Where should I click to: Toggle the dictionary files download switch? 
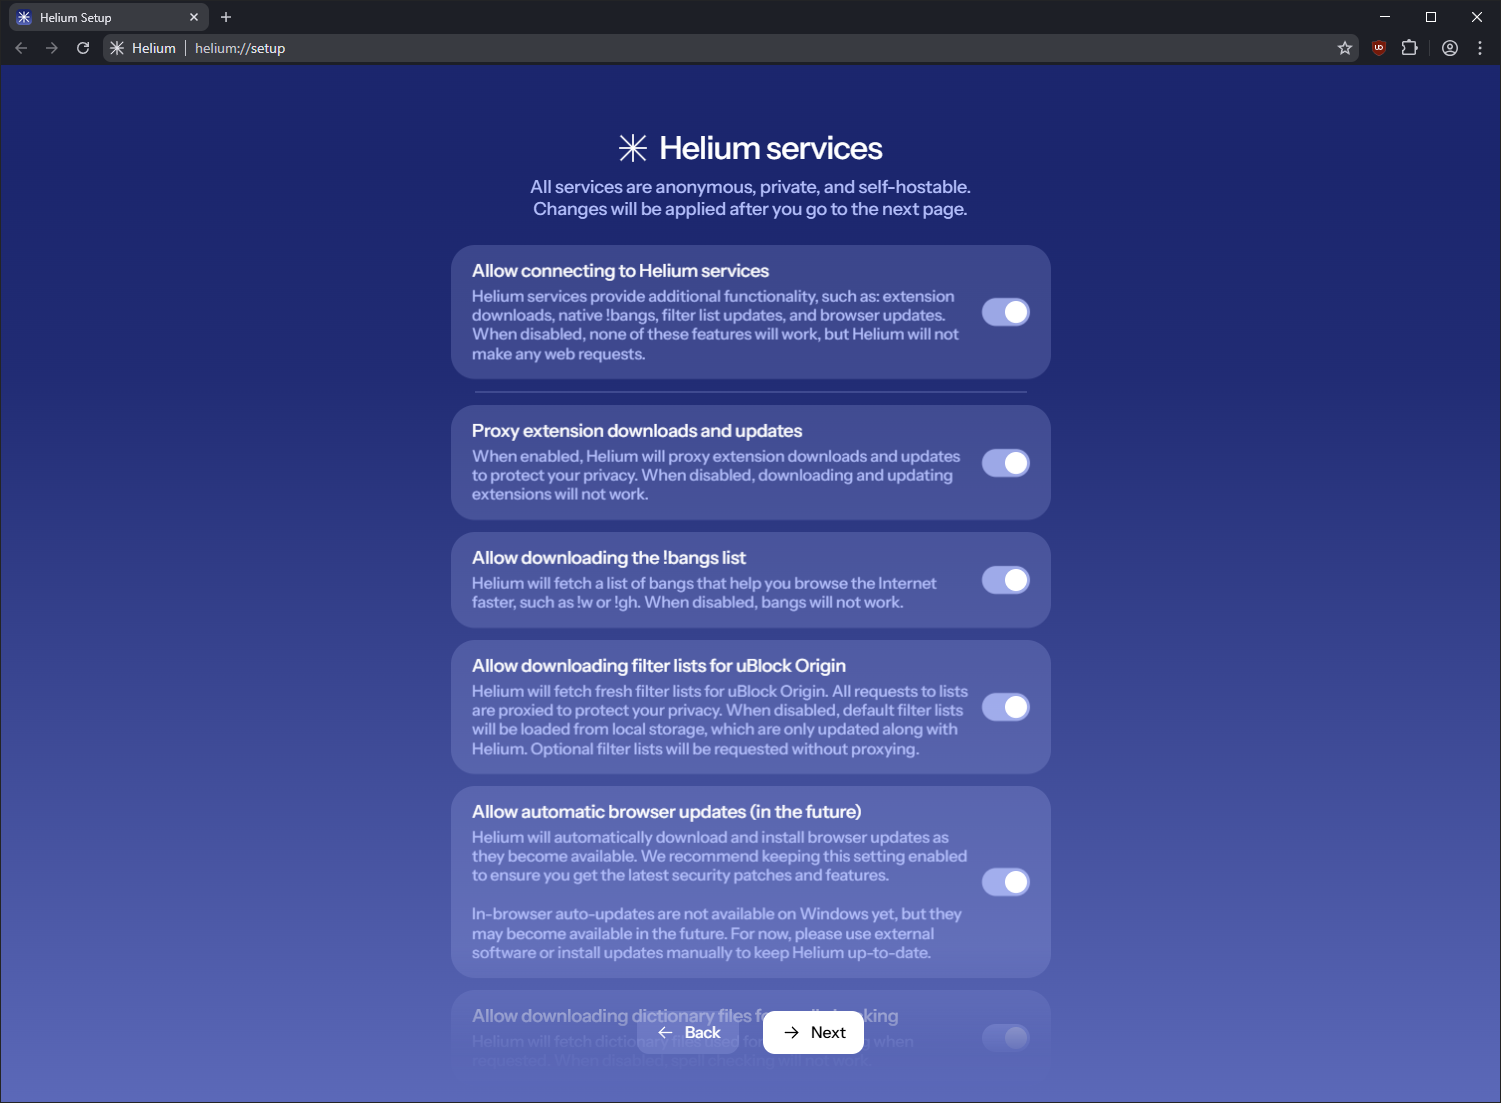pos(1006,1038)
